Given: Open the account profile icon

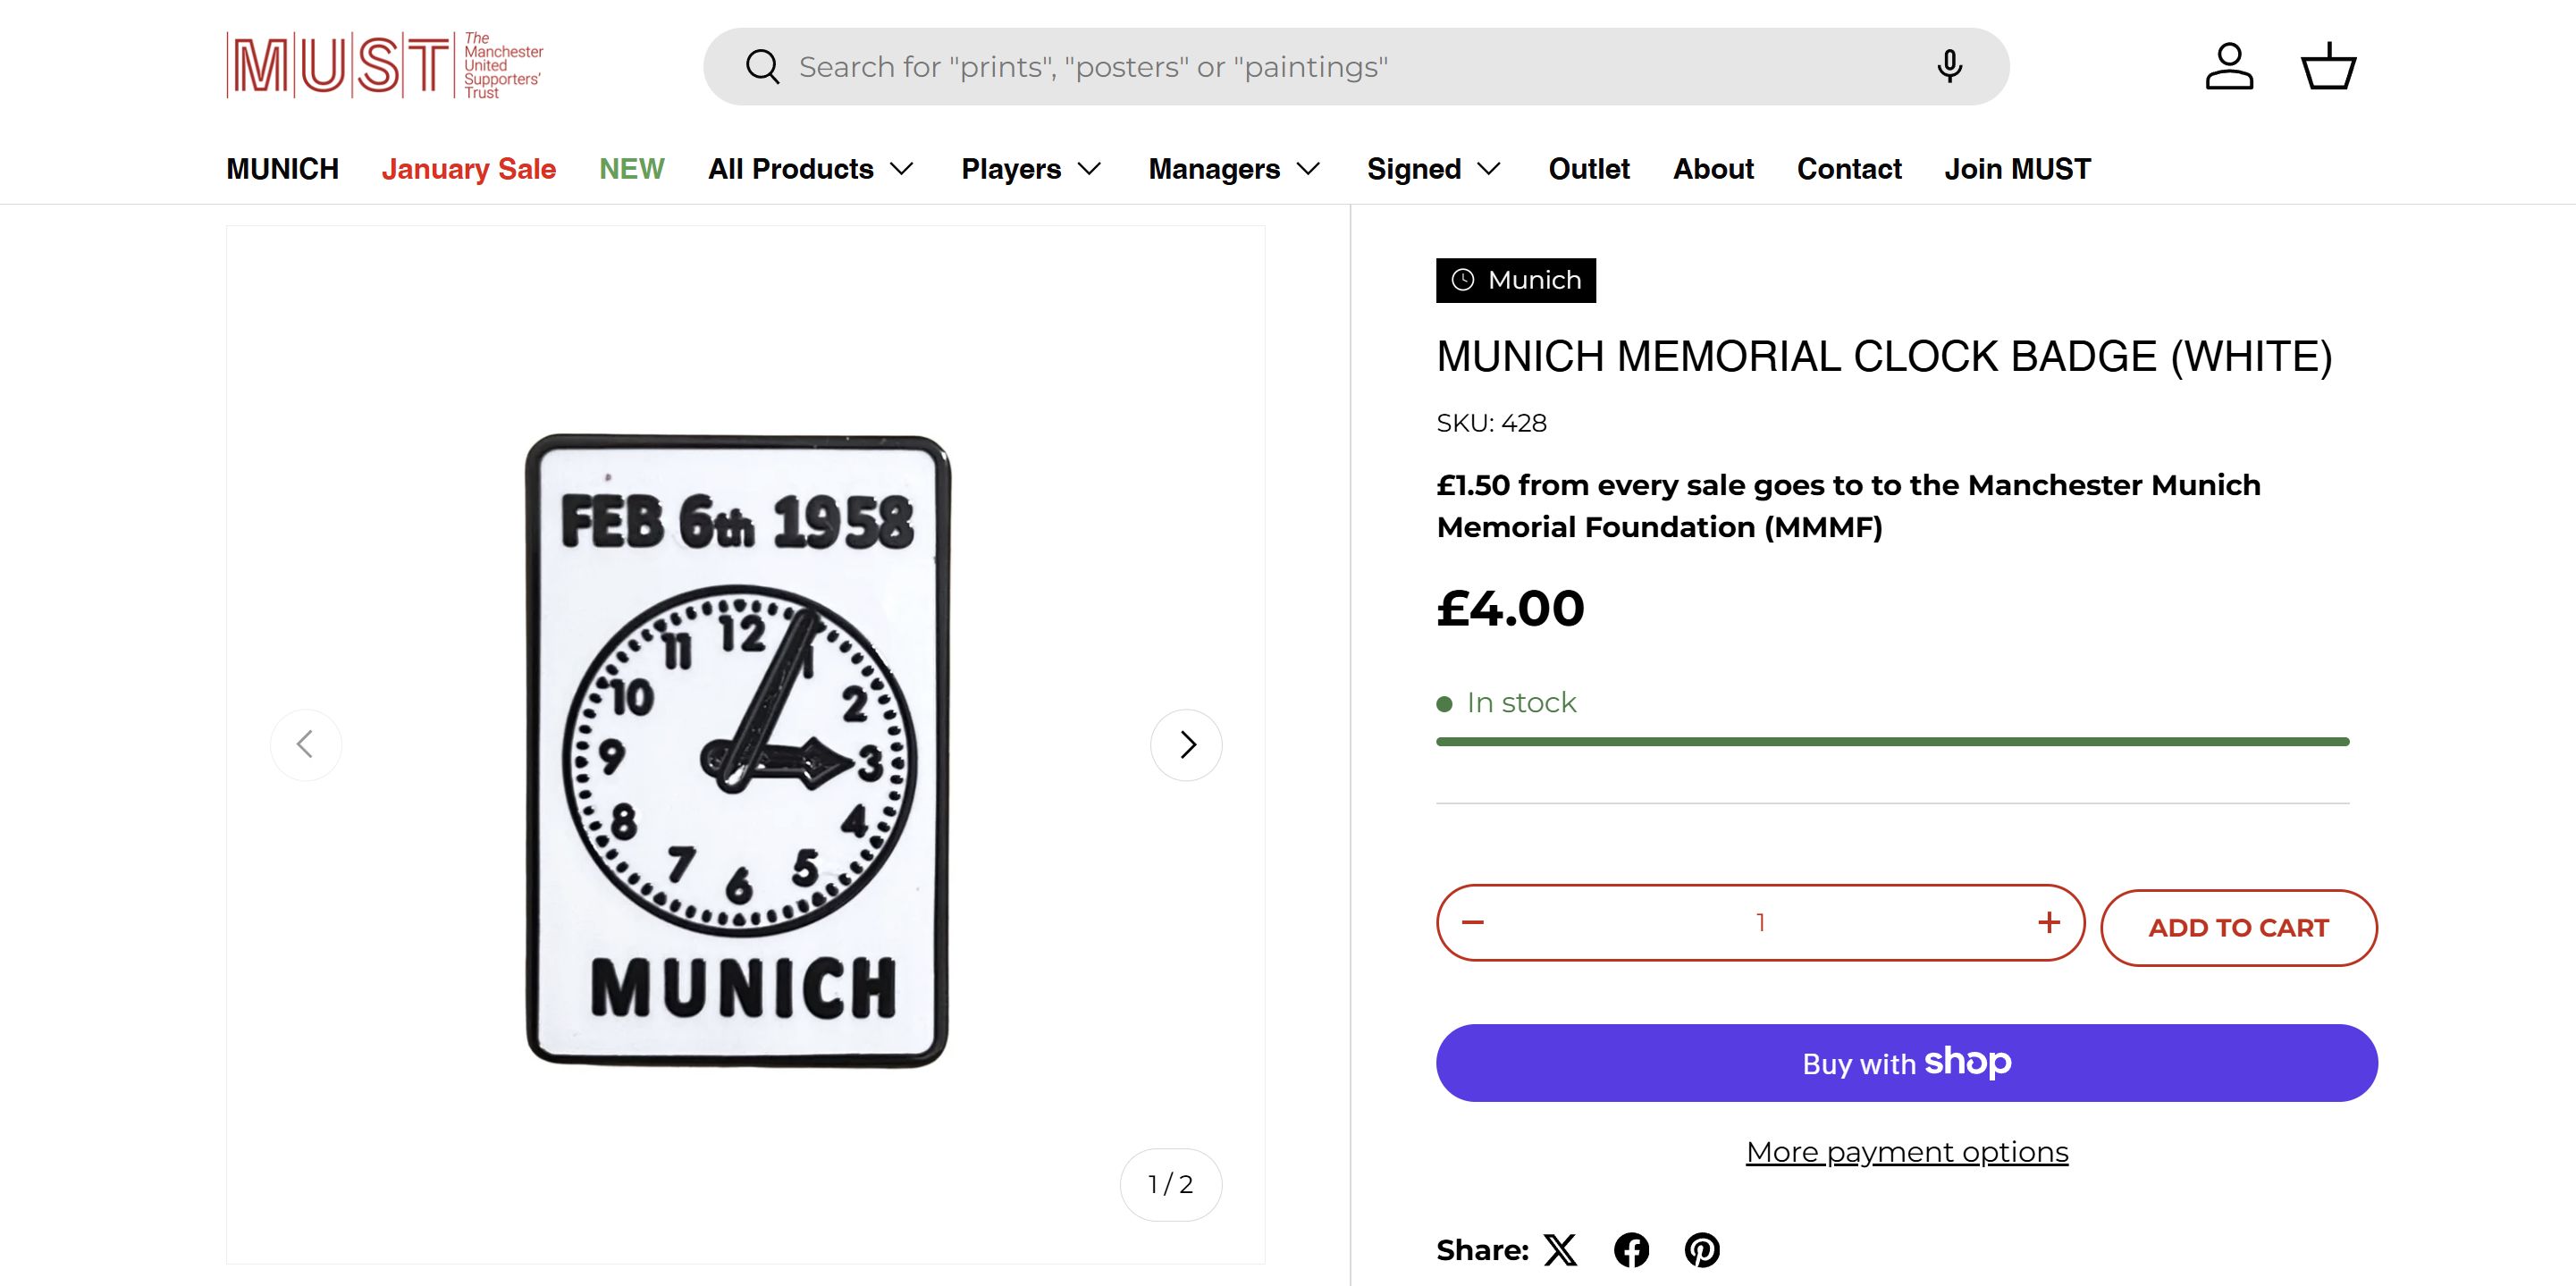Looking at the screenshot, I should (x=2229, y=67).
